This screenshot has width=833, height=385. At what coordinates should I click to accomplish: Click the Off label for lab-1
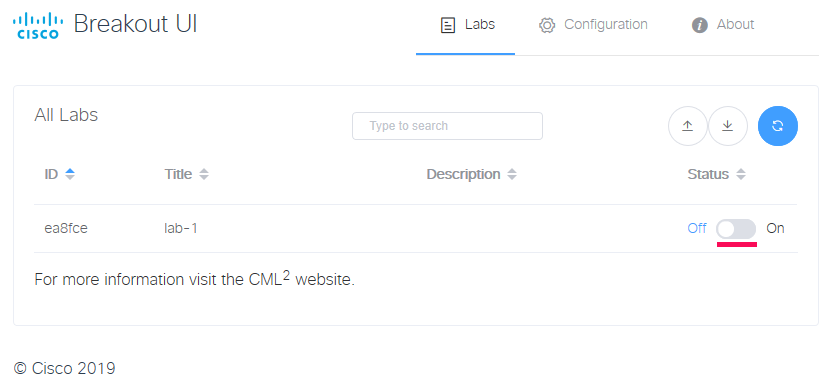coord(697,228)
